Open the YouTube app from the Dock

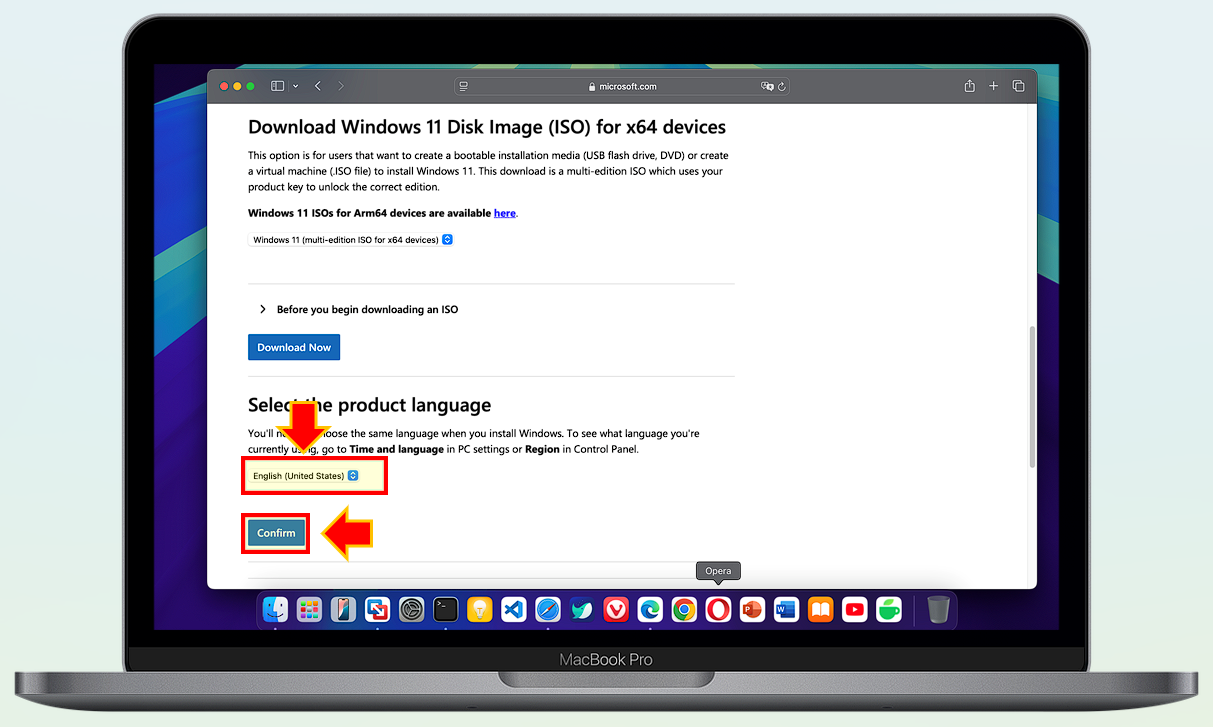(x=854, y=609)
